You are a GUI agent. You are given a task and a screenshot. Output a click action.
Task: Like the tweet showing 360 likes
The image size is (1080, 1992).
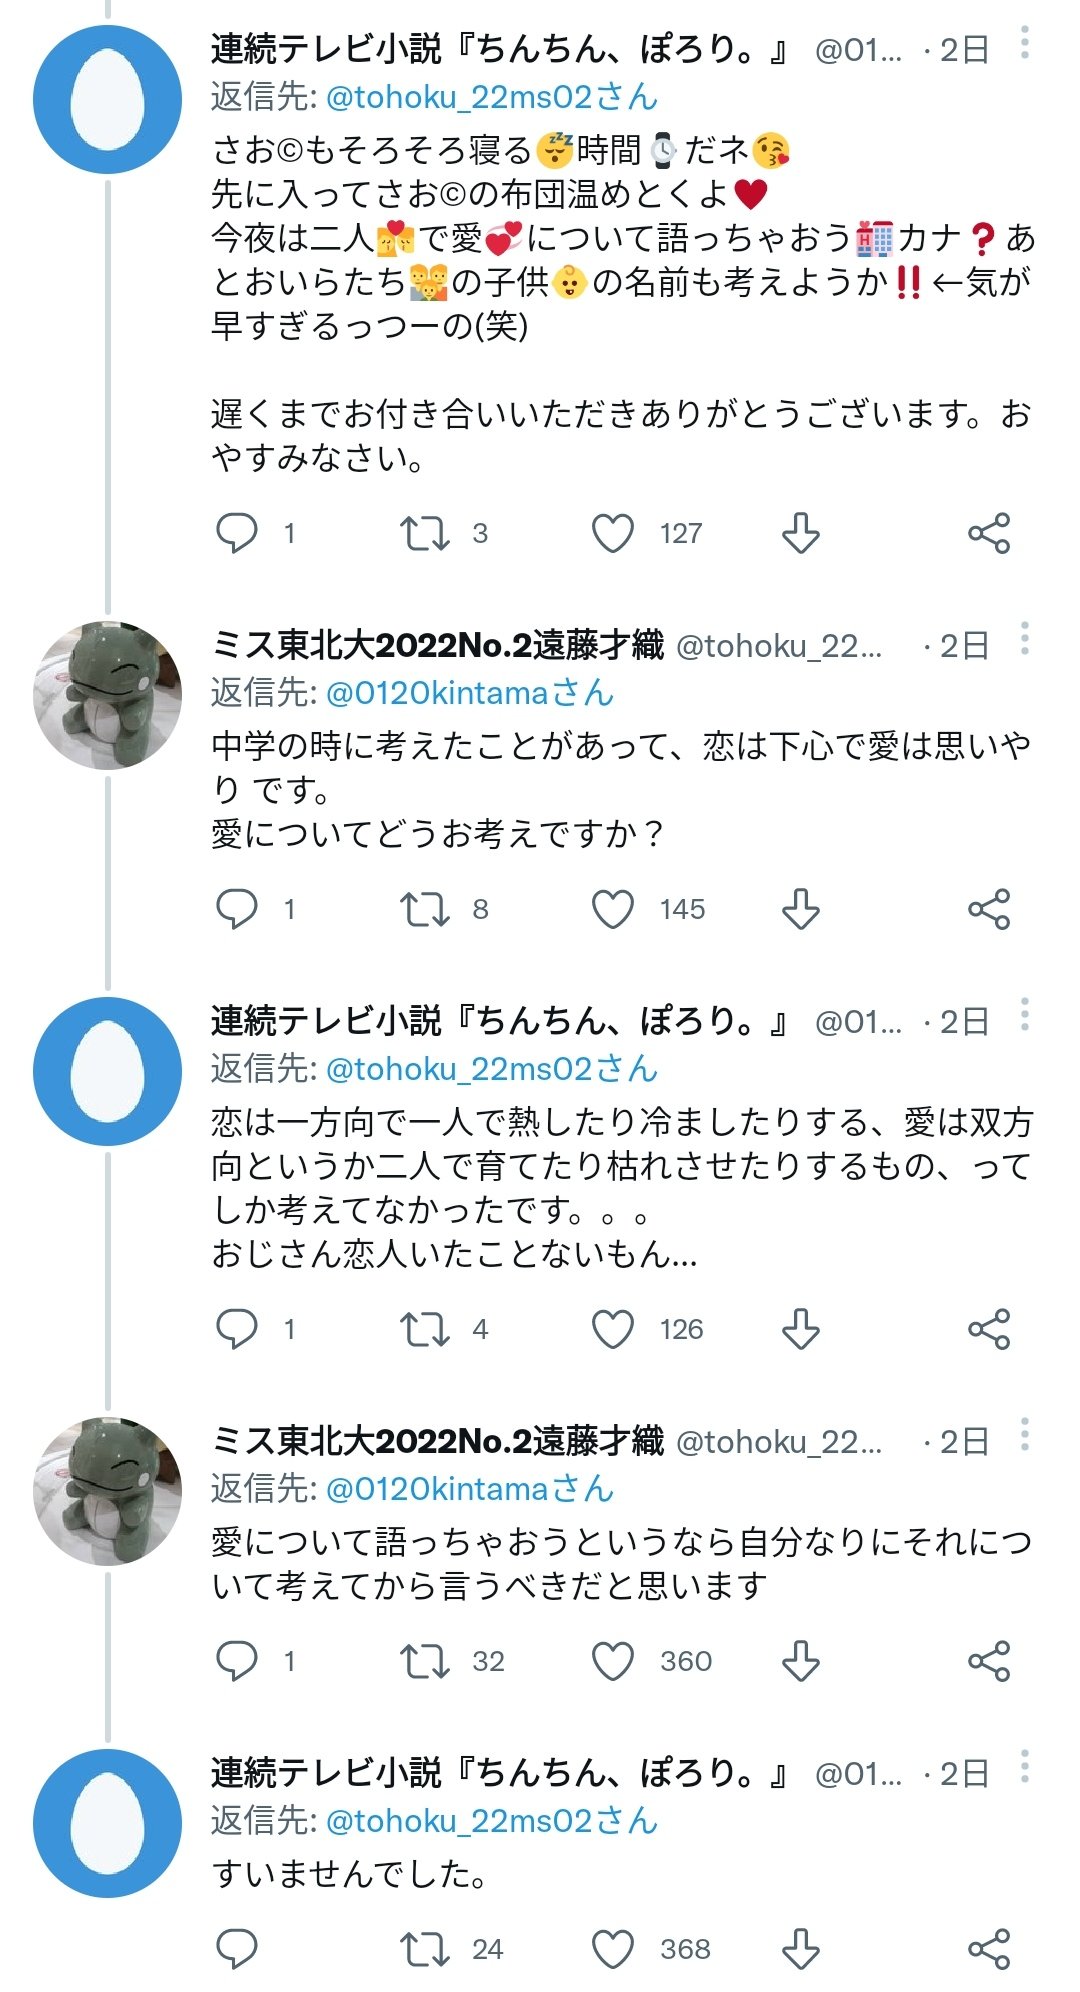tap(613, 1661)
